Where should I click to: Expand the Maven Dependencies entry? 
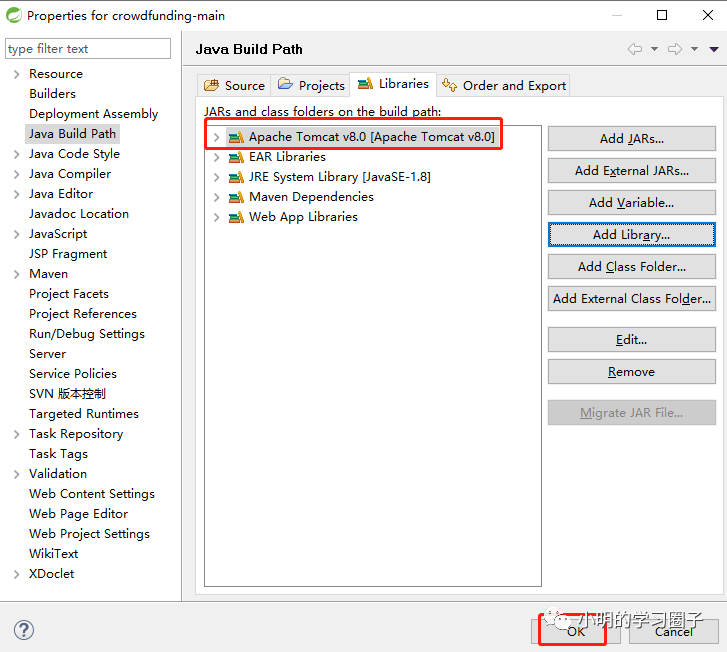click(x=216, y=197)
